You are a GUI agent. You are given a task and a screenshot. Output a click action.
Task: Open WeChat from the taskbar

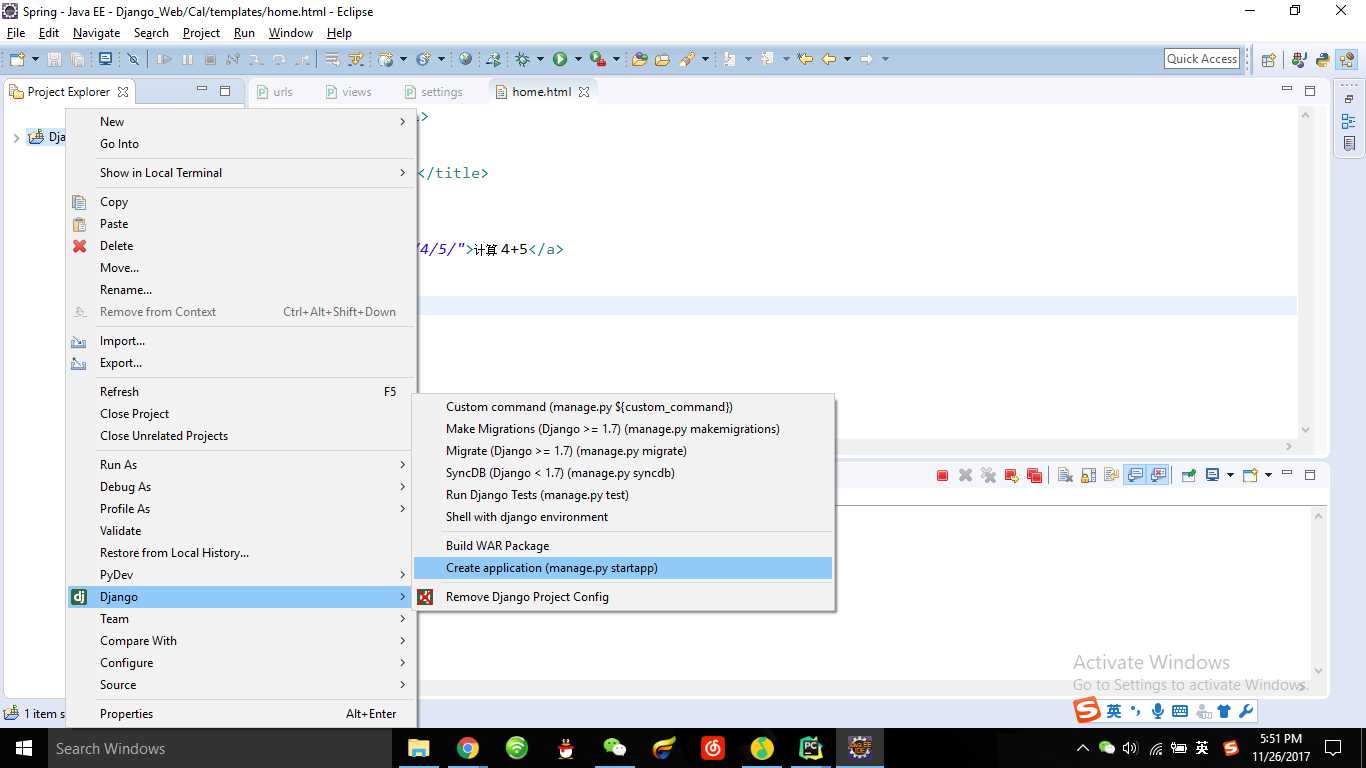[x=615, y=748]
